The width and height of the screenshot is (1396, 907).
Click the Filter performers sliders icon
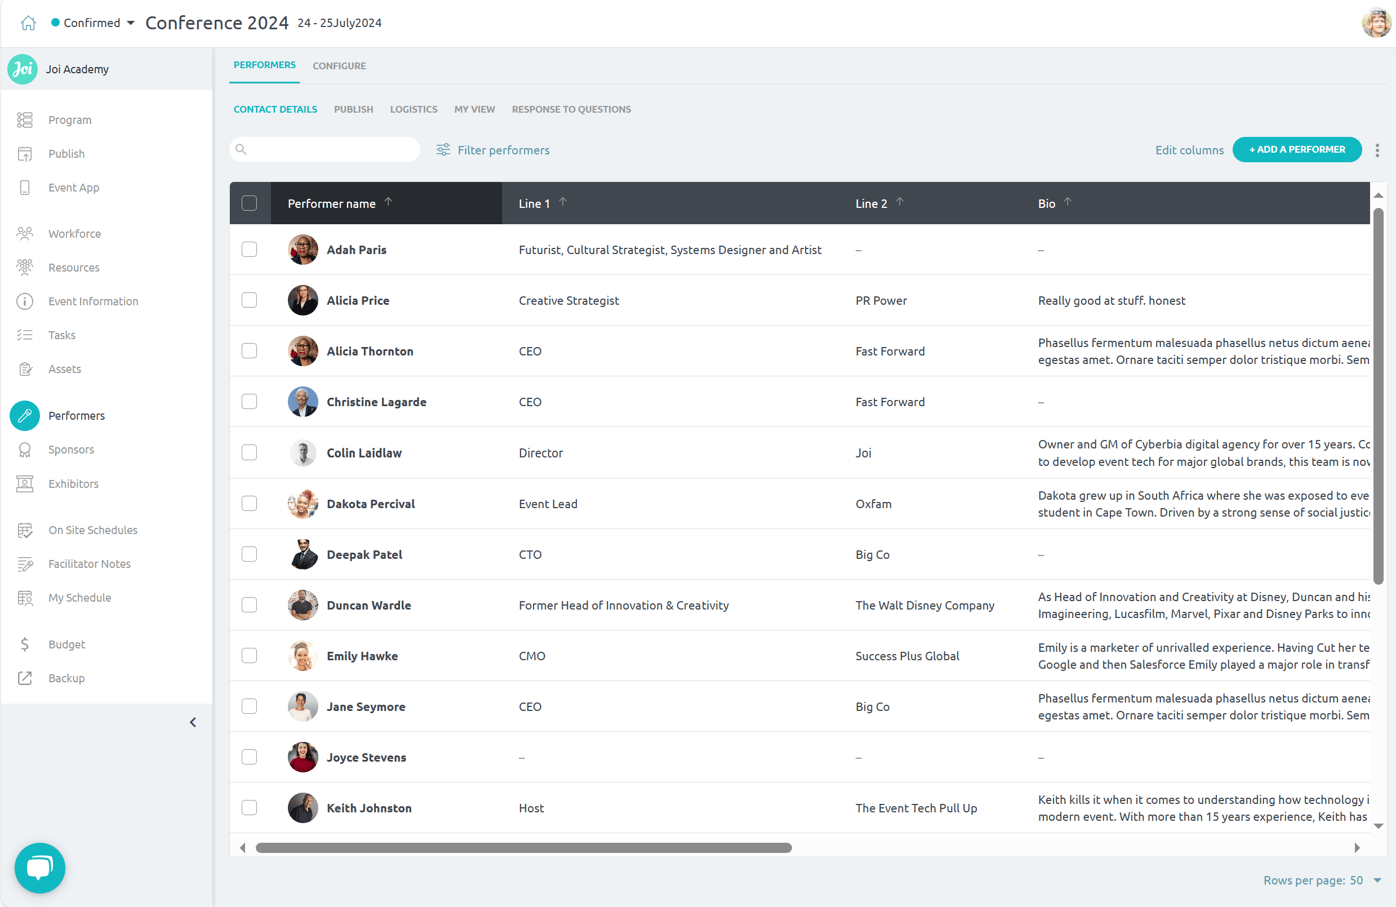443,150
